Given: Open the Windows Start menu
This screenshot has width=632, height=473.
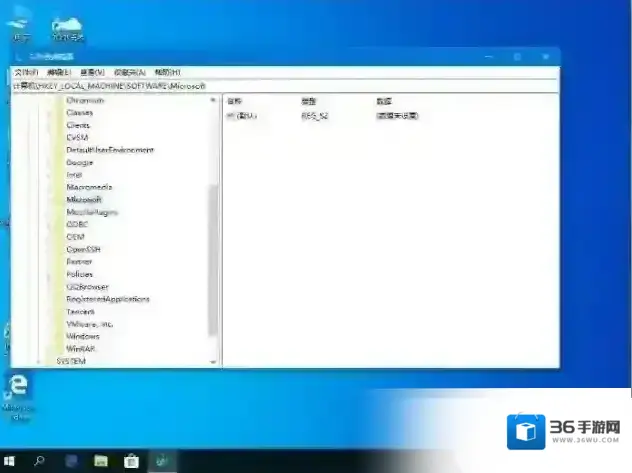Looking at the screenshot, I should pyautogui.click(x=10, y=461).
